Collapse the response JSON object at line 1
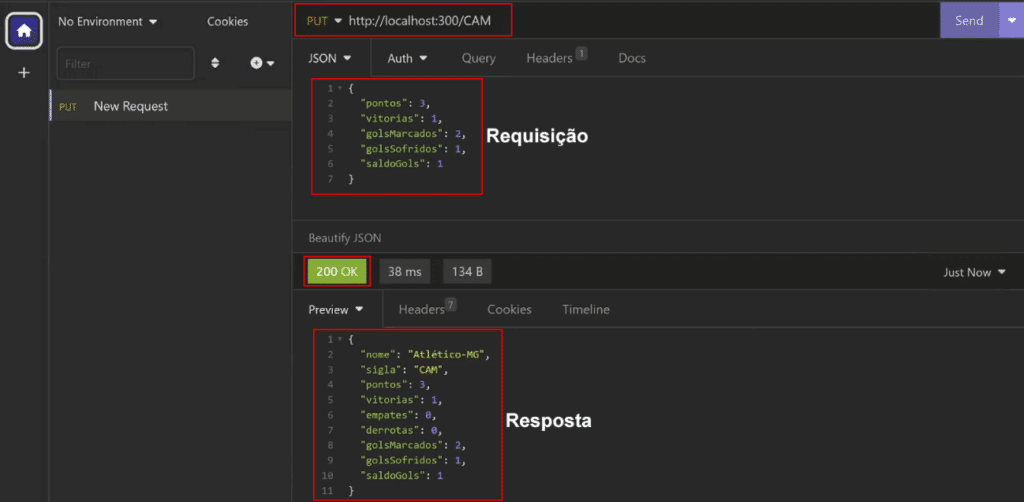Image resolution: width=1024 pixels, height=502 pixels. [340, 339]
